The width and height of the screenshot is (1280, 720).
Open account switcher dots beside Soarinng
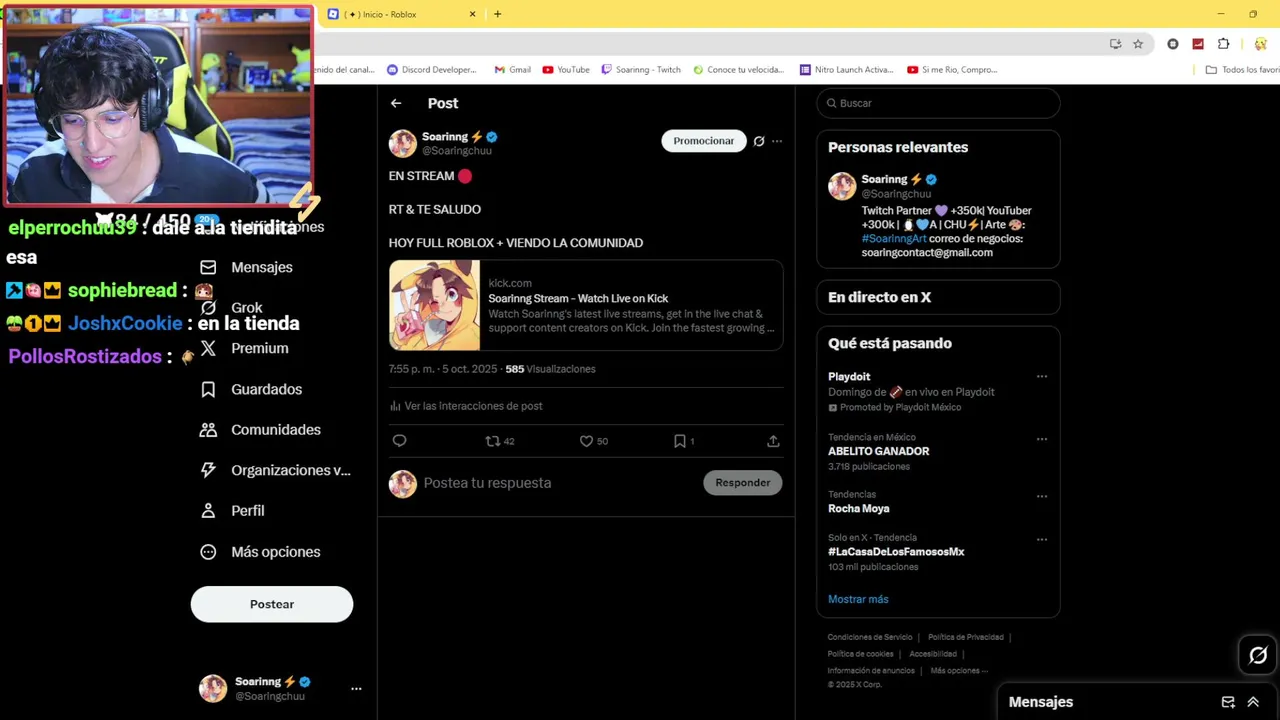click(x=356, y=689)
